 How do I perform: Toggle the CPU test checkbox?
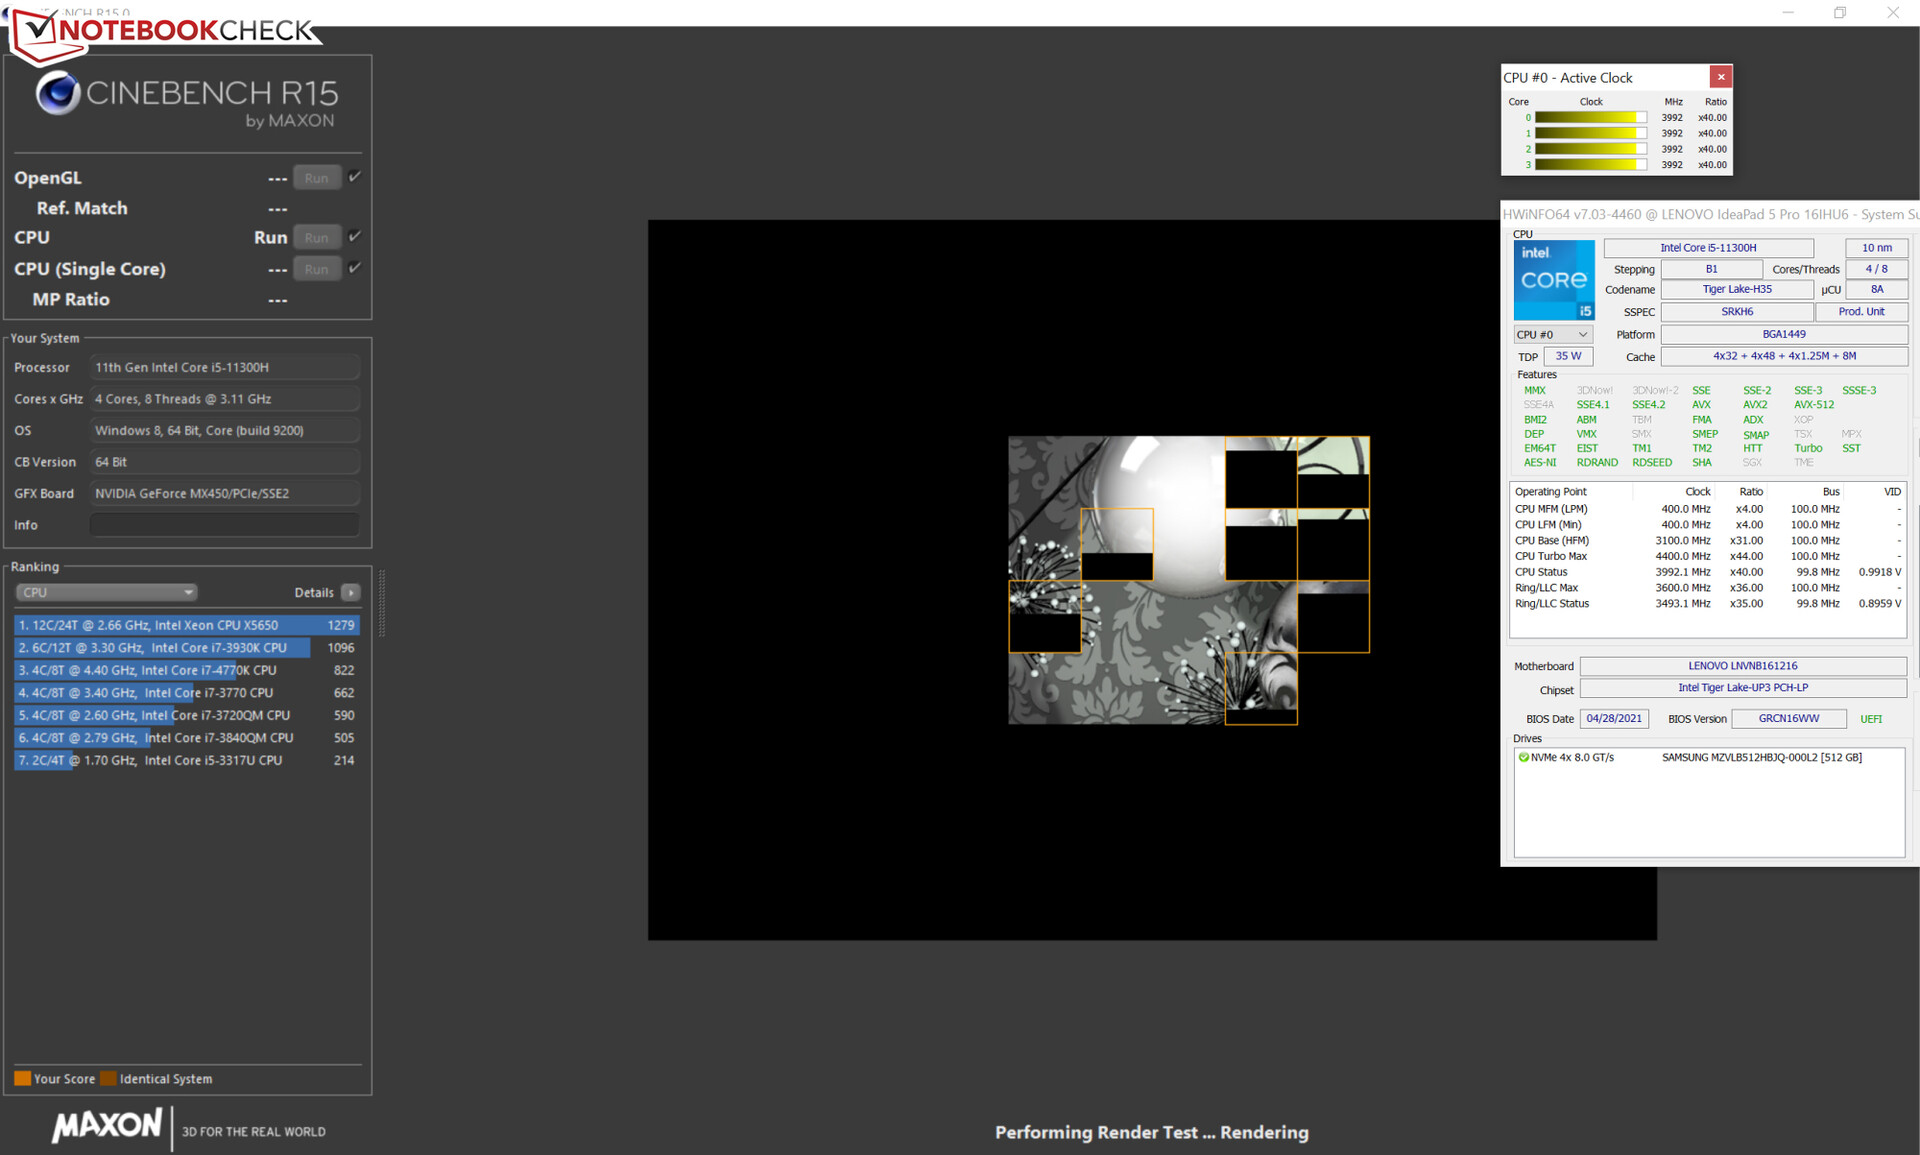click(x=355, y=237)
